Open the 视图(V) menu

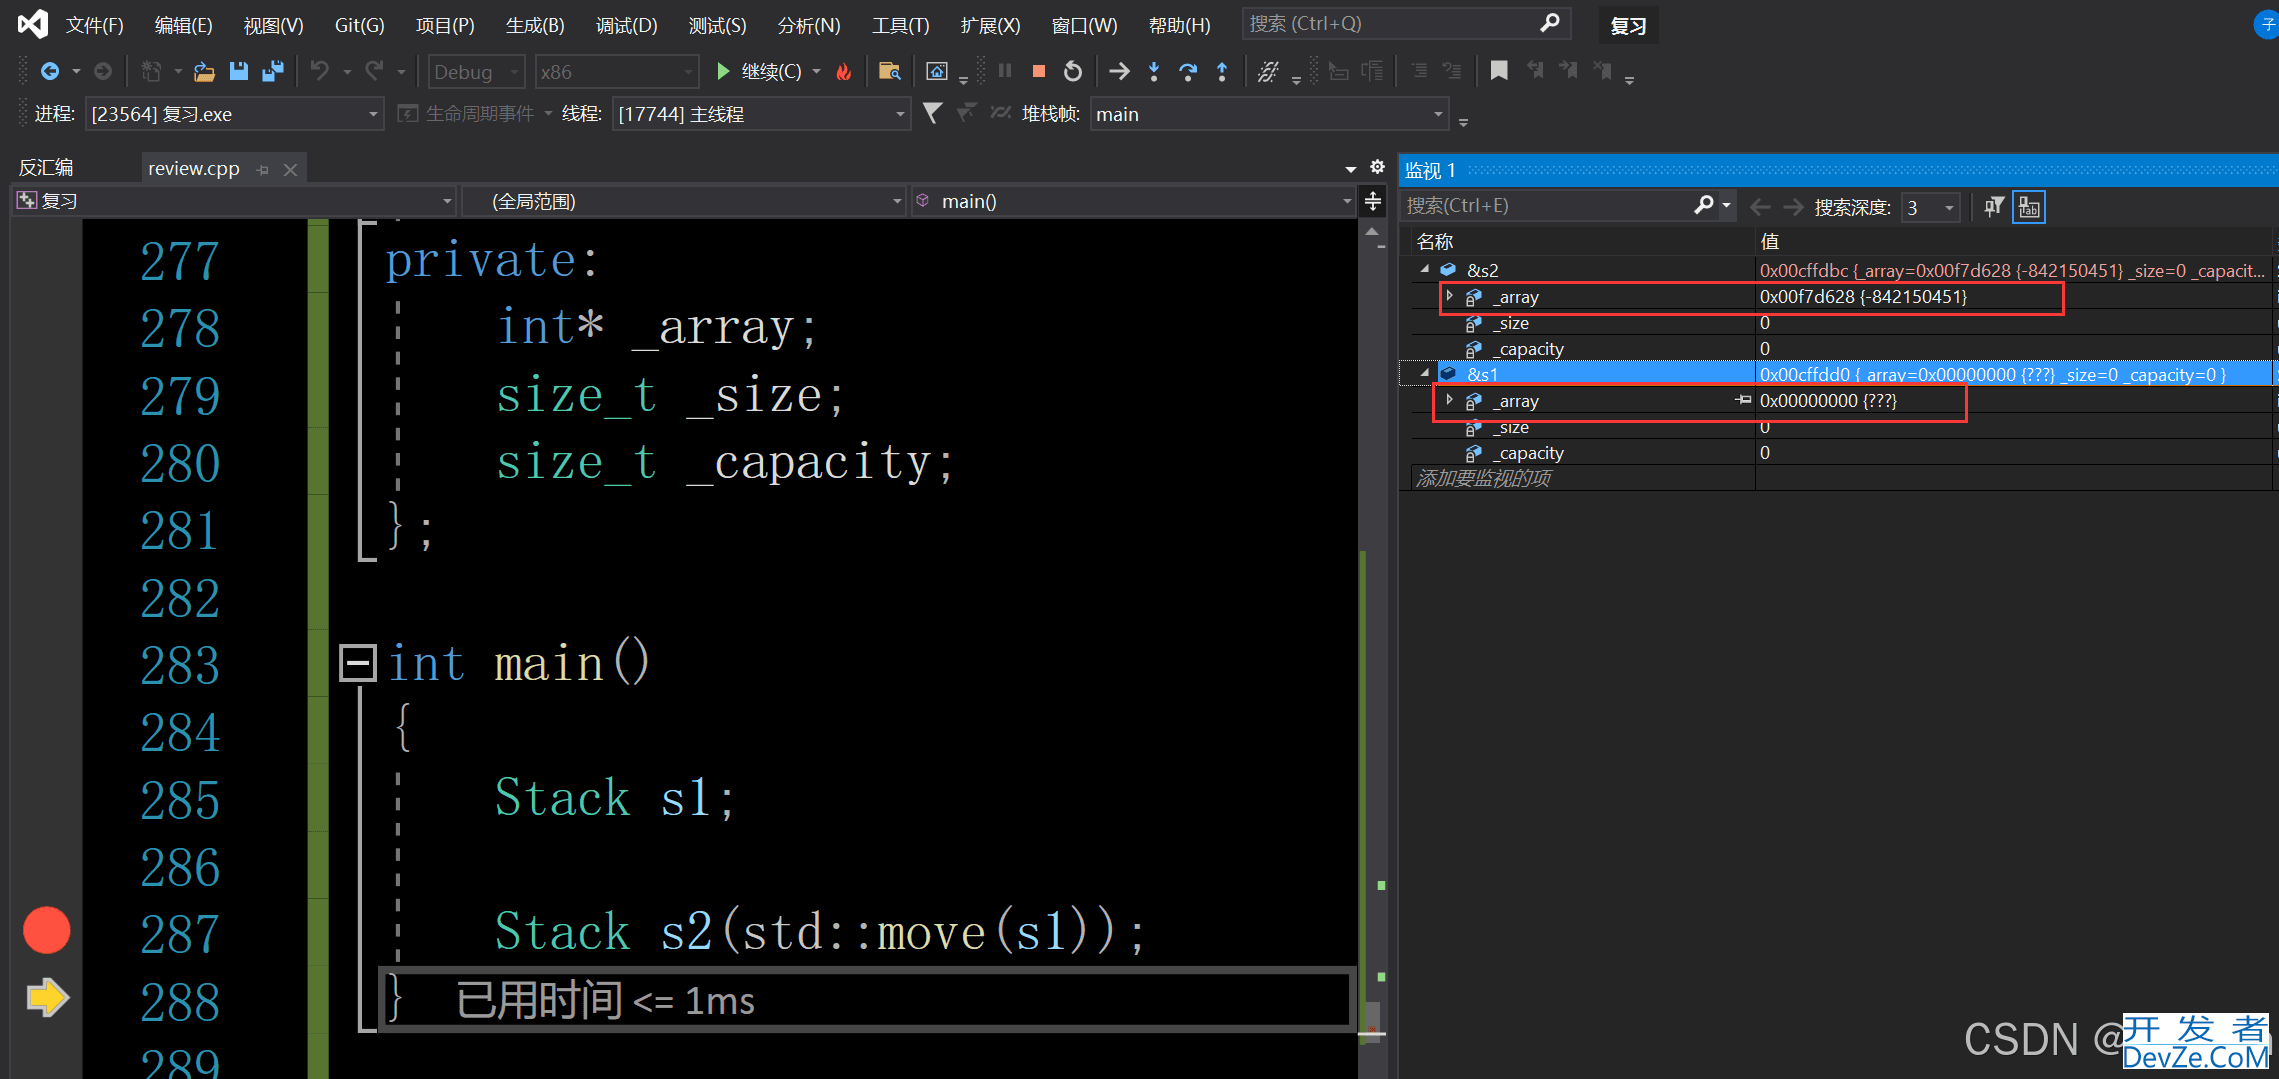click(273, 25)
